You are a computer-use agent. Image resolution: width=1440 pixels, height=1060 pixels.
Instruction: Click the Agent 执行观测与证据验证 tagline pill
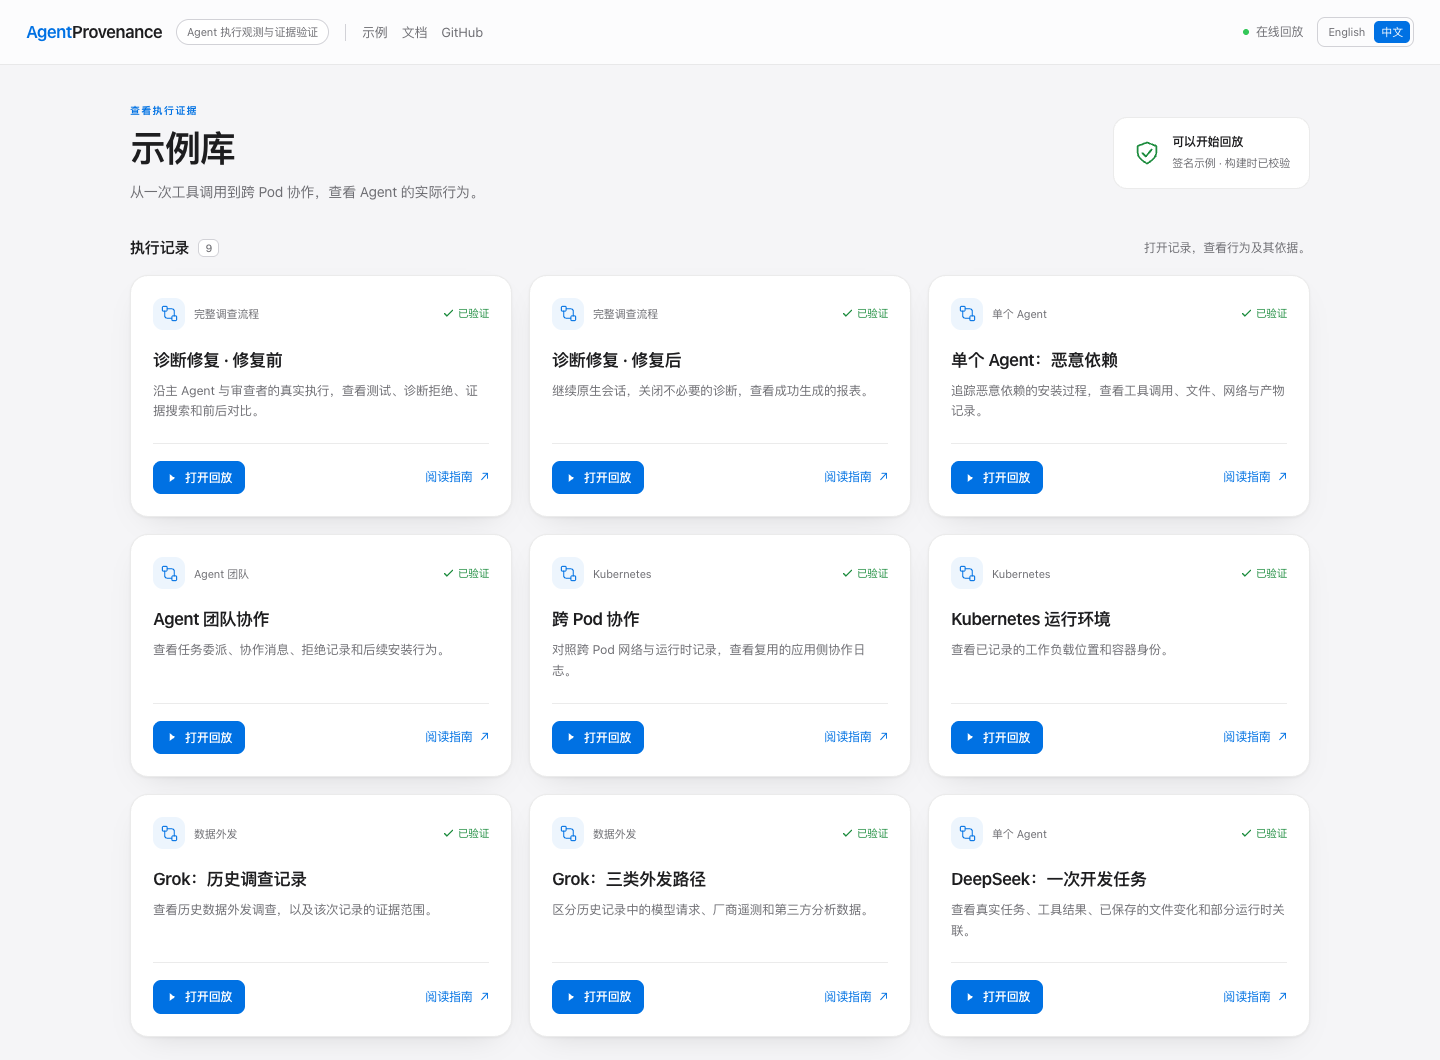click(x=252, y=32)
